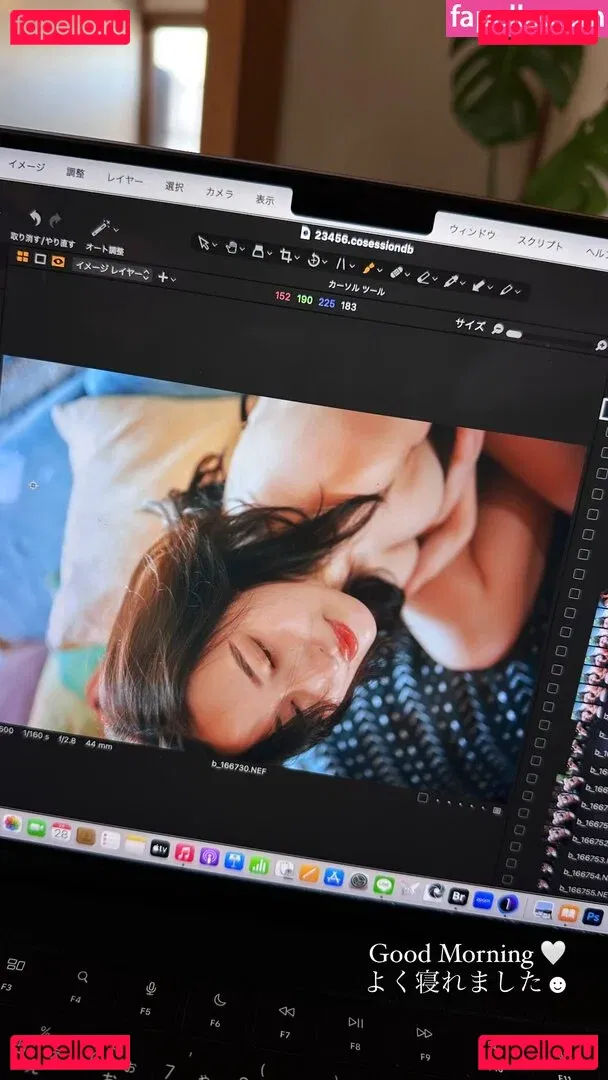This screenshot has width=608, height=1080.
Task: Click the 取り消す/やり直す label
Action: [43, 239]
